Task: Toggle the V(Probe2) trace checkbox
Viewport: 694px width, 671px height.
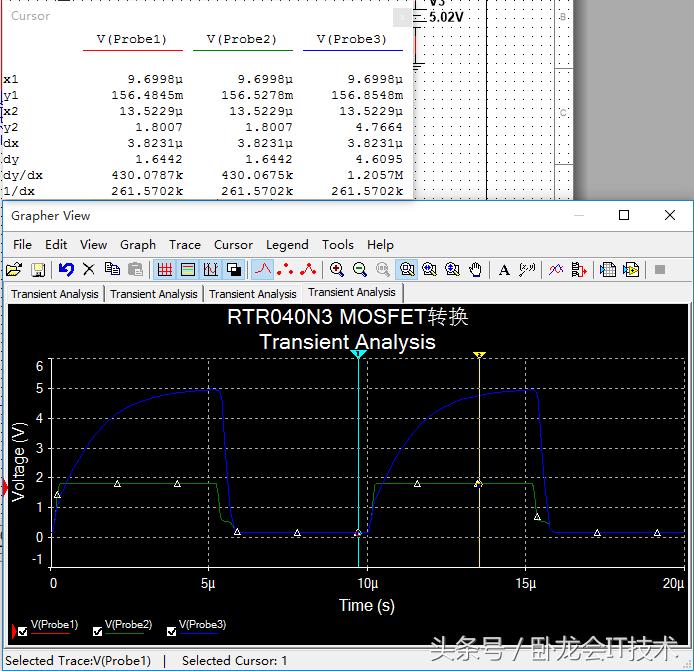Action: (x=97, y=631)
